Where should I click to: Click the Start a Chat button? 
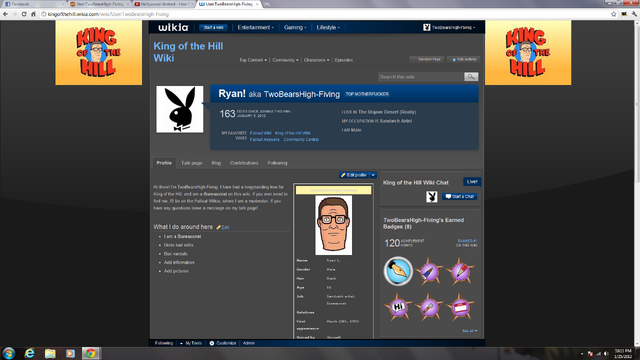pyautogui.click(x=460, y=196)
